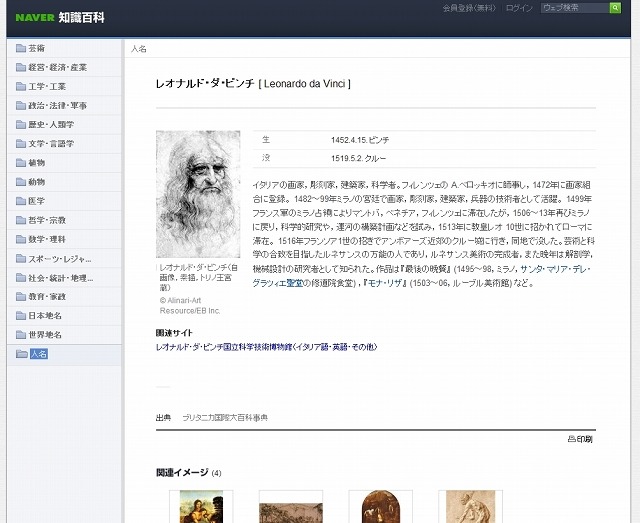Image resolution: width=640 pixels, height=523 pixels.
Task: Click the 関連サイト heading
Action: tap(174, 333)
